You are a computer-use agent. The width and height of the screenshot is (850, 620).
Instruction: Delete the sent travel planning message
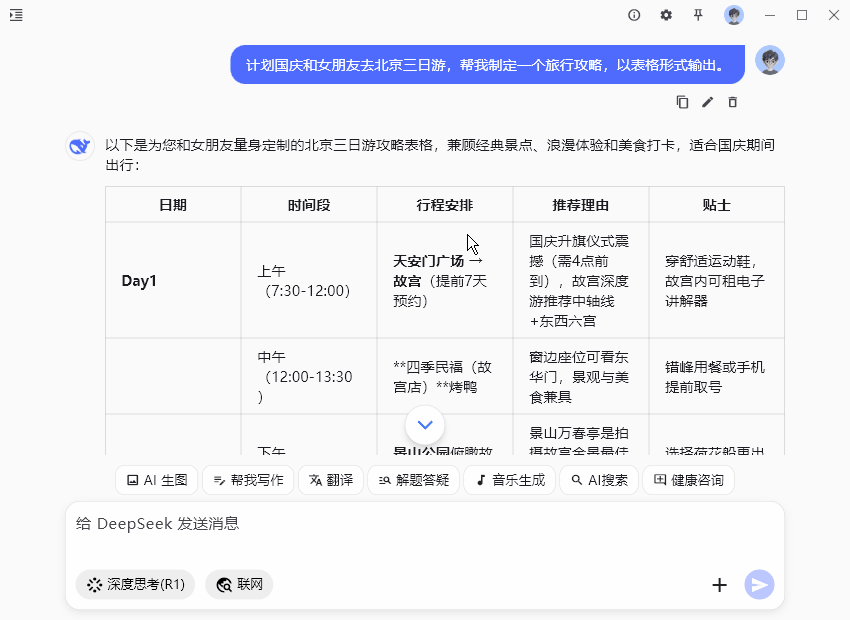pos(733,102)
